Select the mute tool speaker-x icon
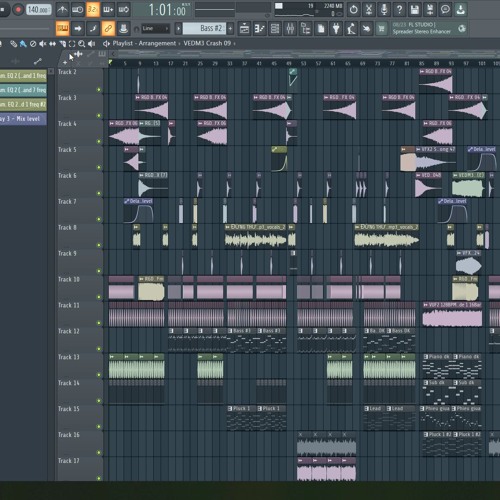The height and width of the screenshot is (500, 500). coord(43,44)
